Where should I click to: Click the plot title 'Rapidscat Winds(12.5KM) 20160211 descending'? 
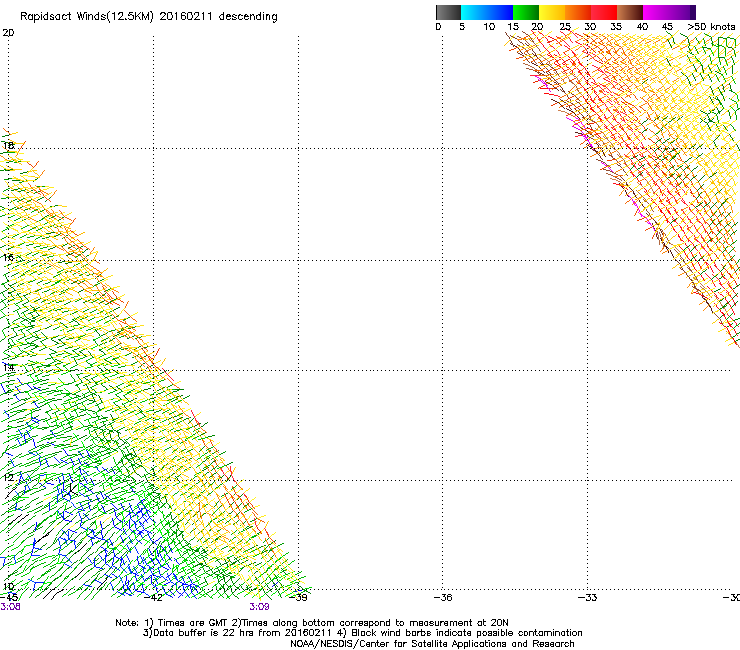[149, 17]
